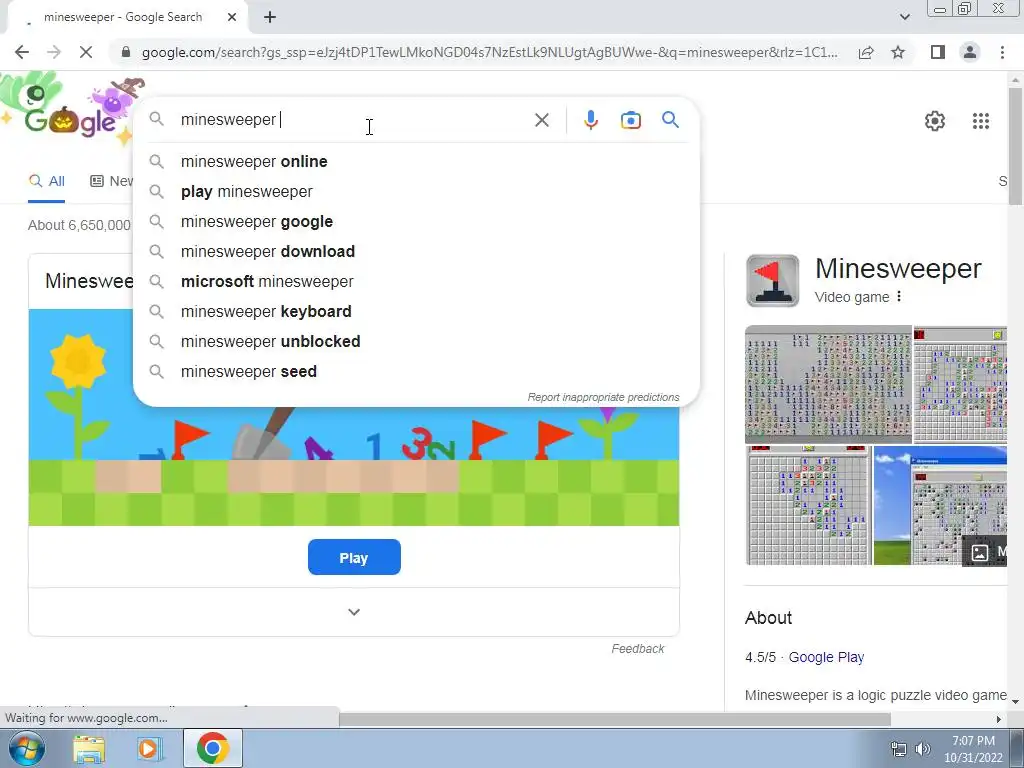The image size is (1024, 768).
Task: Open more options beside Video game
Action: coord(899,296)
